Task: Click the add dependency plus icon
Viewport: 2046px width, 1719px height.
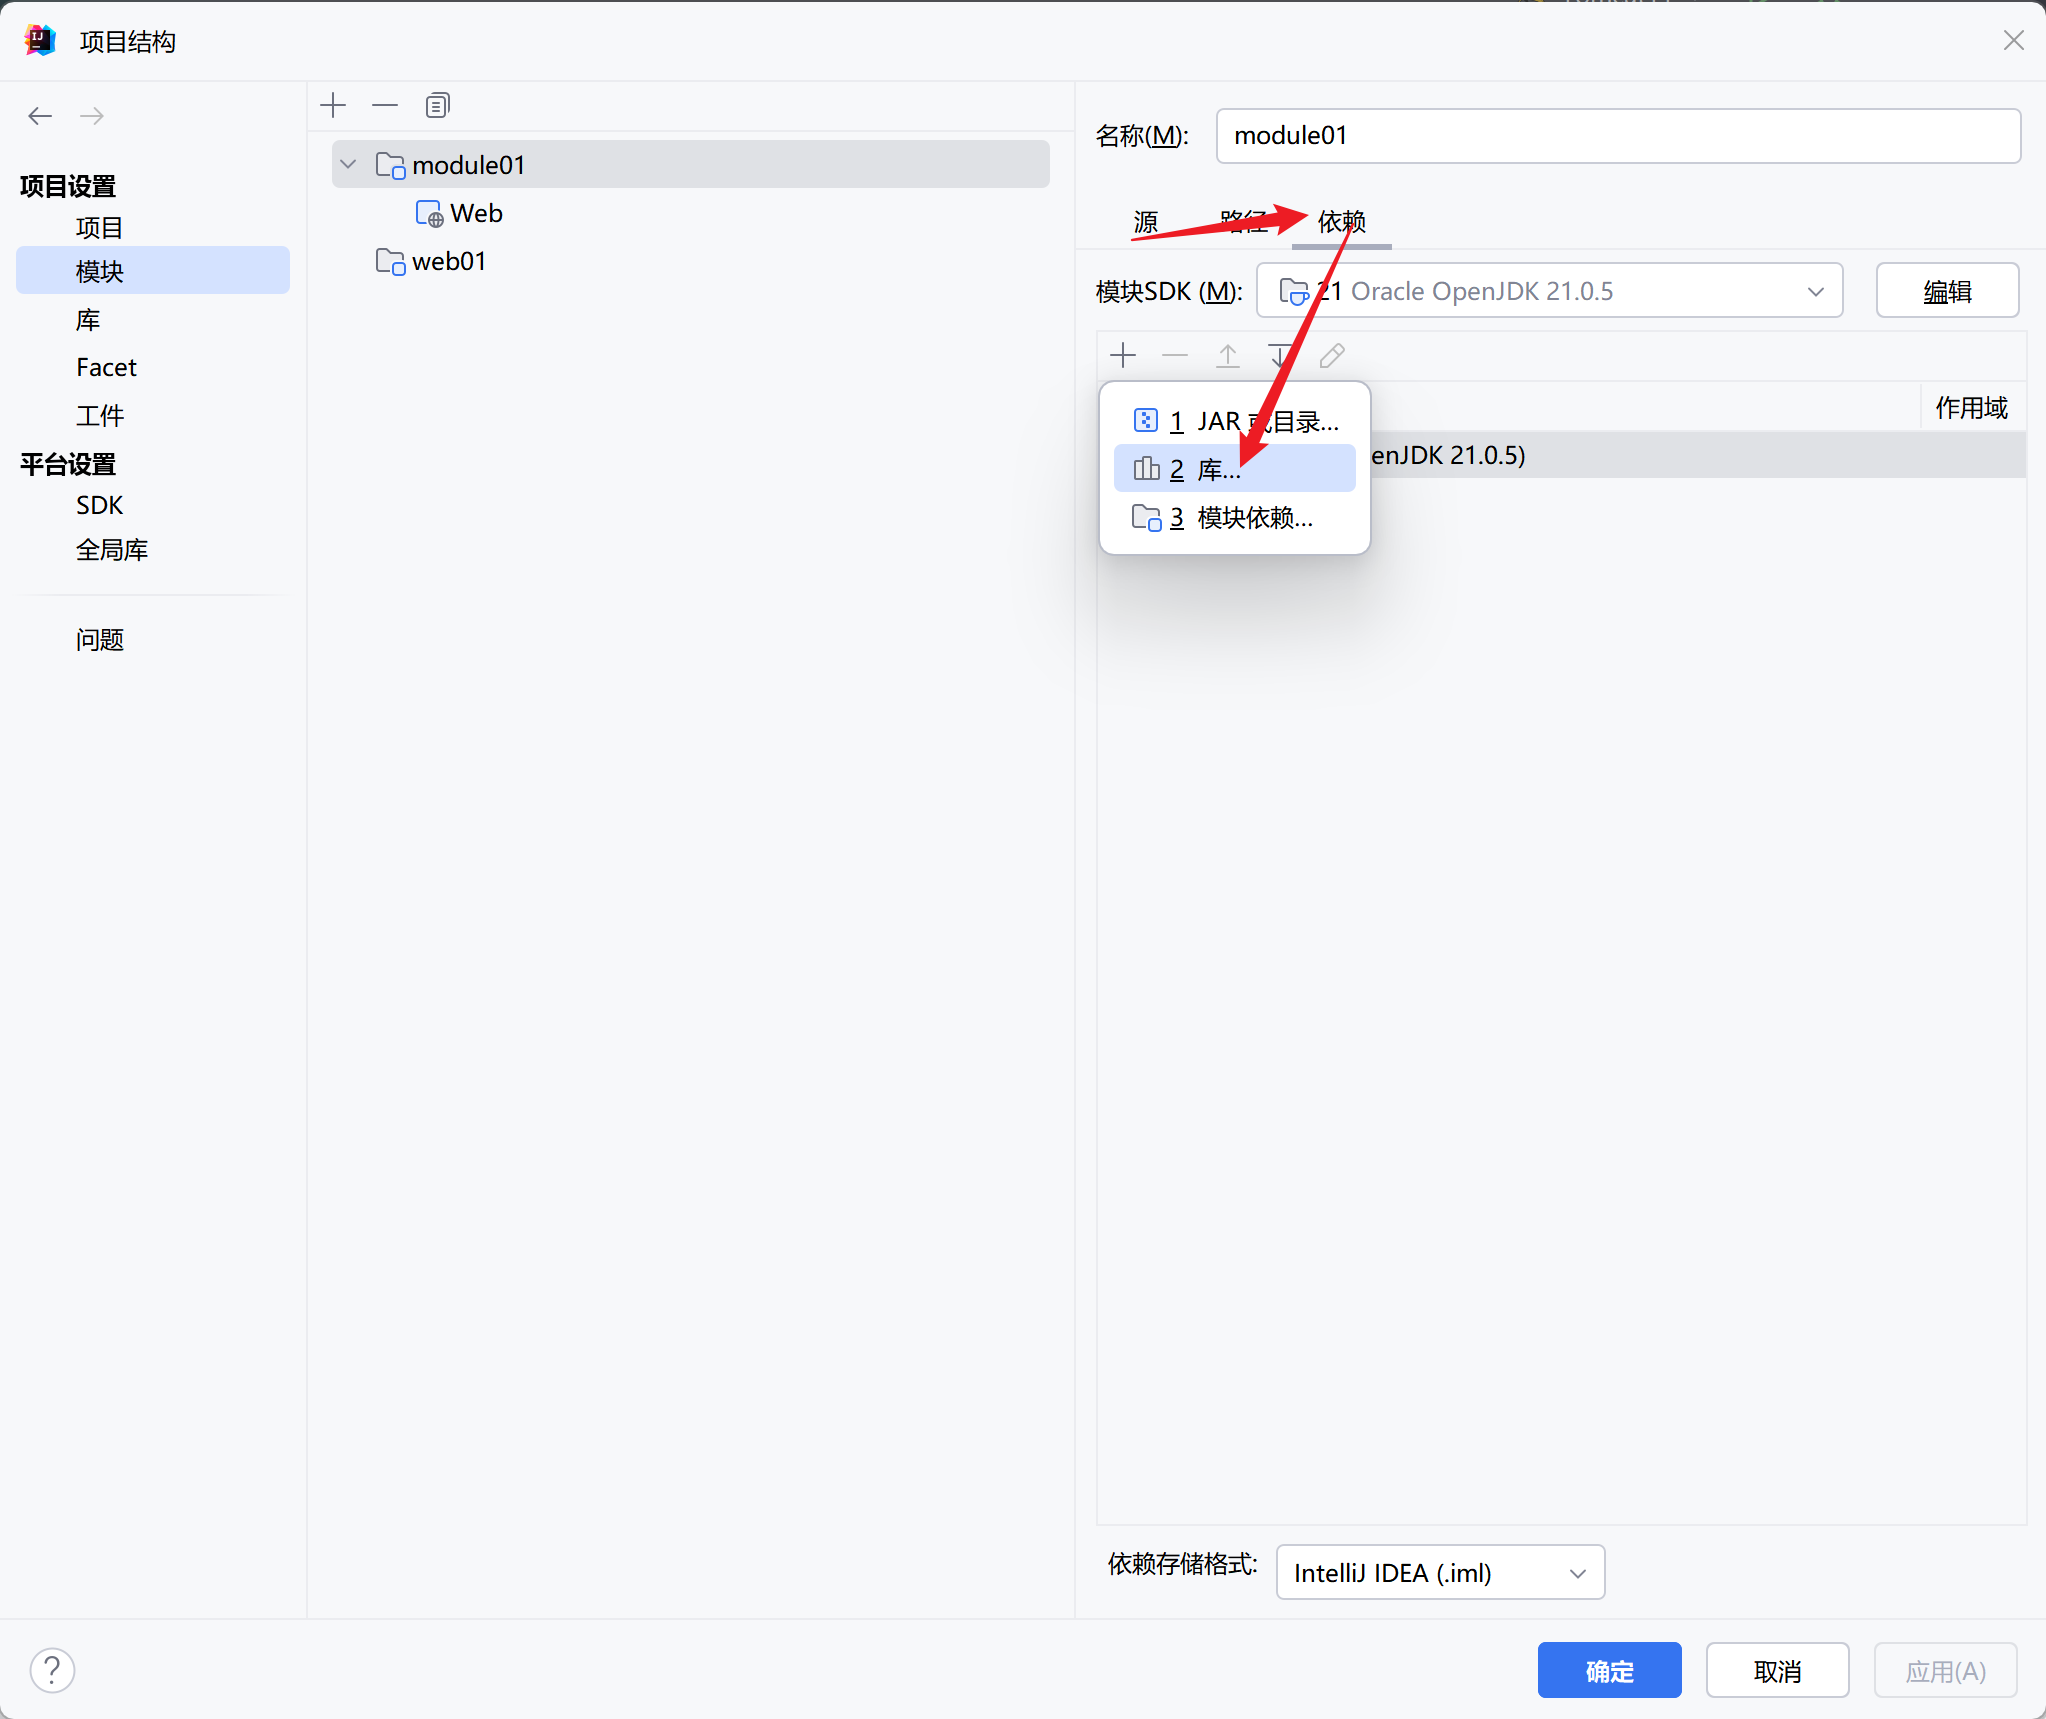Action: click(1123, 355)
